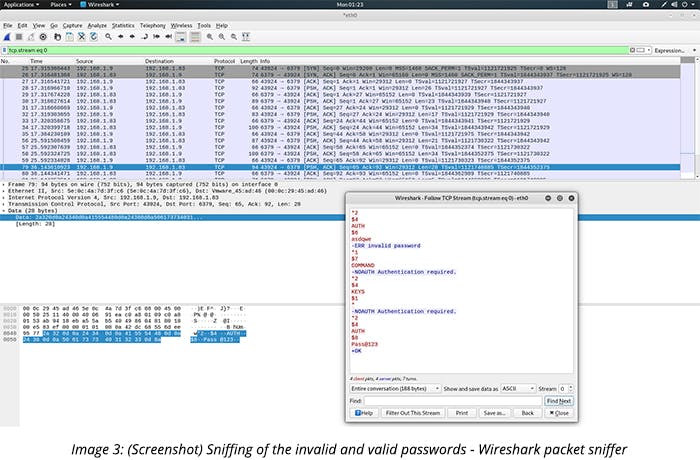The height and width of the screenshot is (460, 700).
Task: Open the Analyze menu
Action: tap(97, 25)
